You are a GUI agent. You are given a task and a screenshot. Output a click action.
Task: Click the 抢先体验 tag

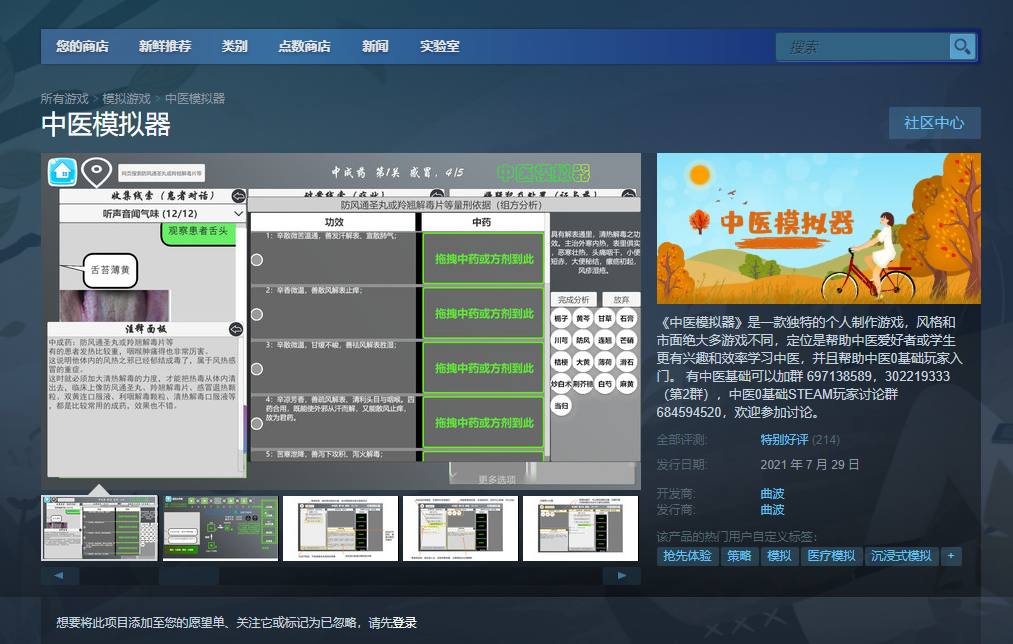(687, 556)
